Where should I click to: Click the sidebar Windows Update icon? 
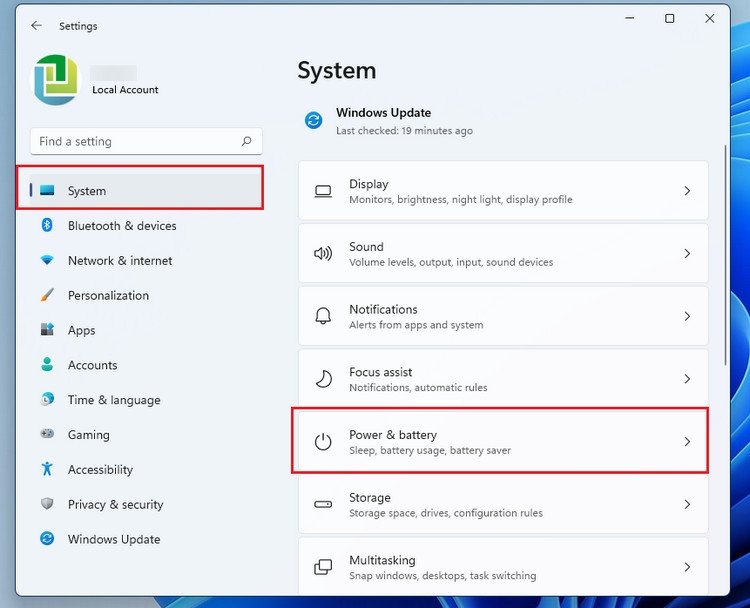click(47, 539)
